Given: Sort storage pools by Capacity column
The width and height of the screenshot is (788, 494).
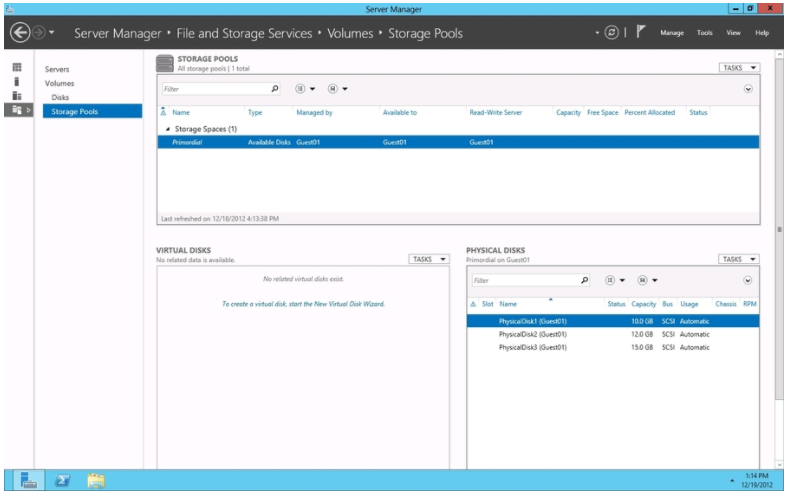Looking at the screenshot, I should [x=568, y=113].
